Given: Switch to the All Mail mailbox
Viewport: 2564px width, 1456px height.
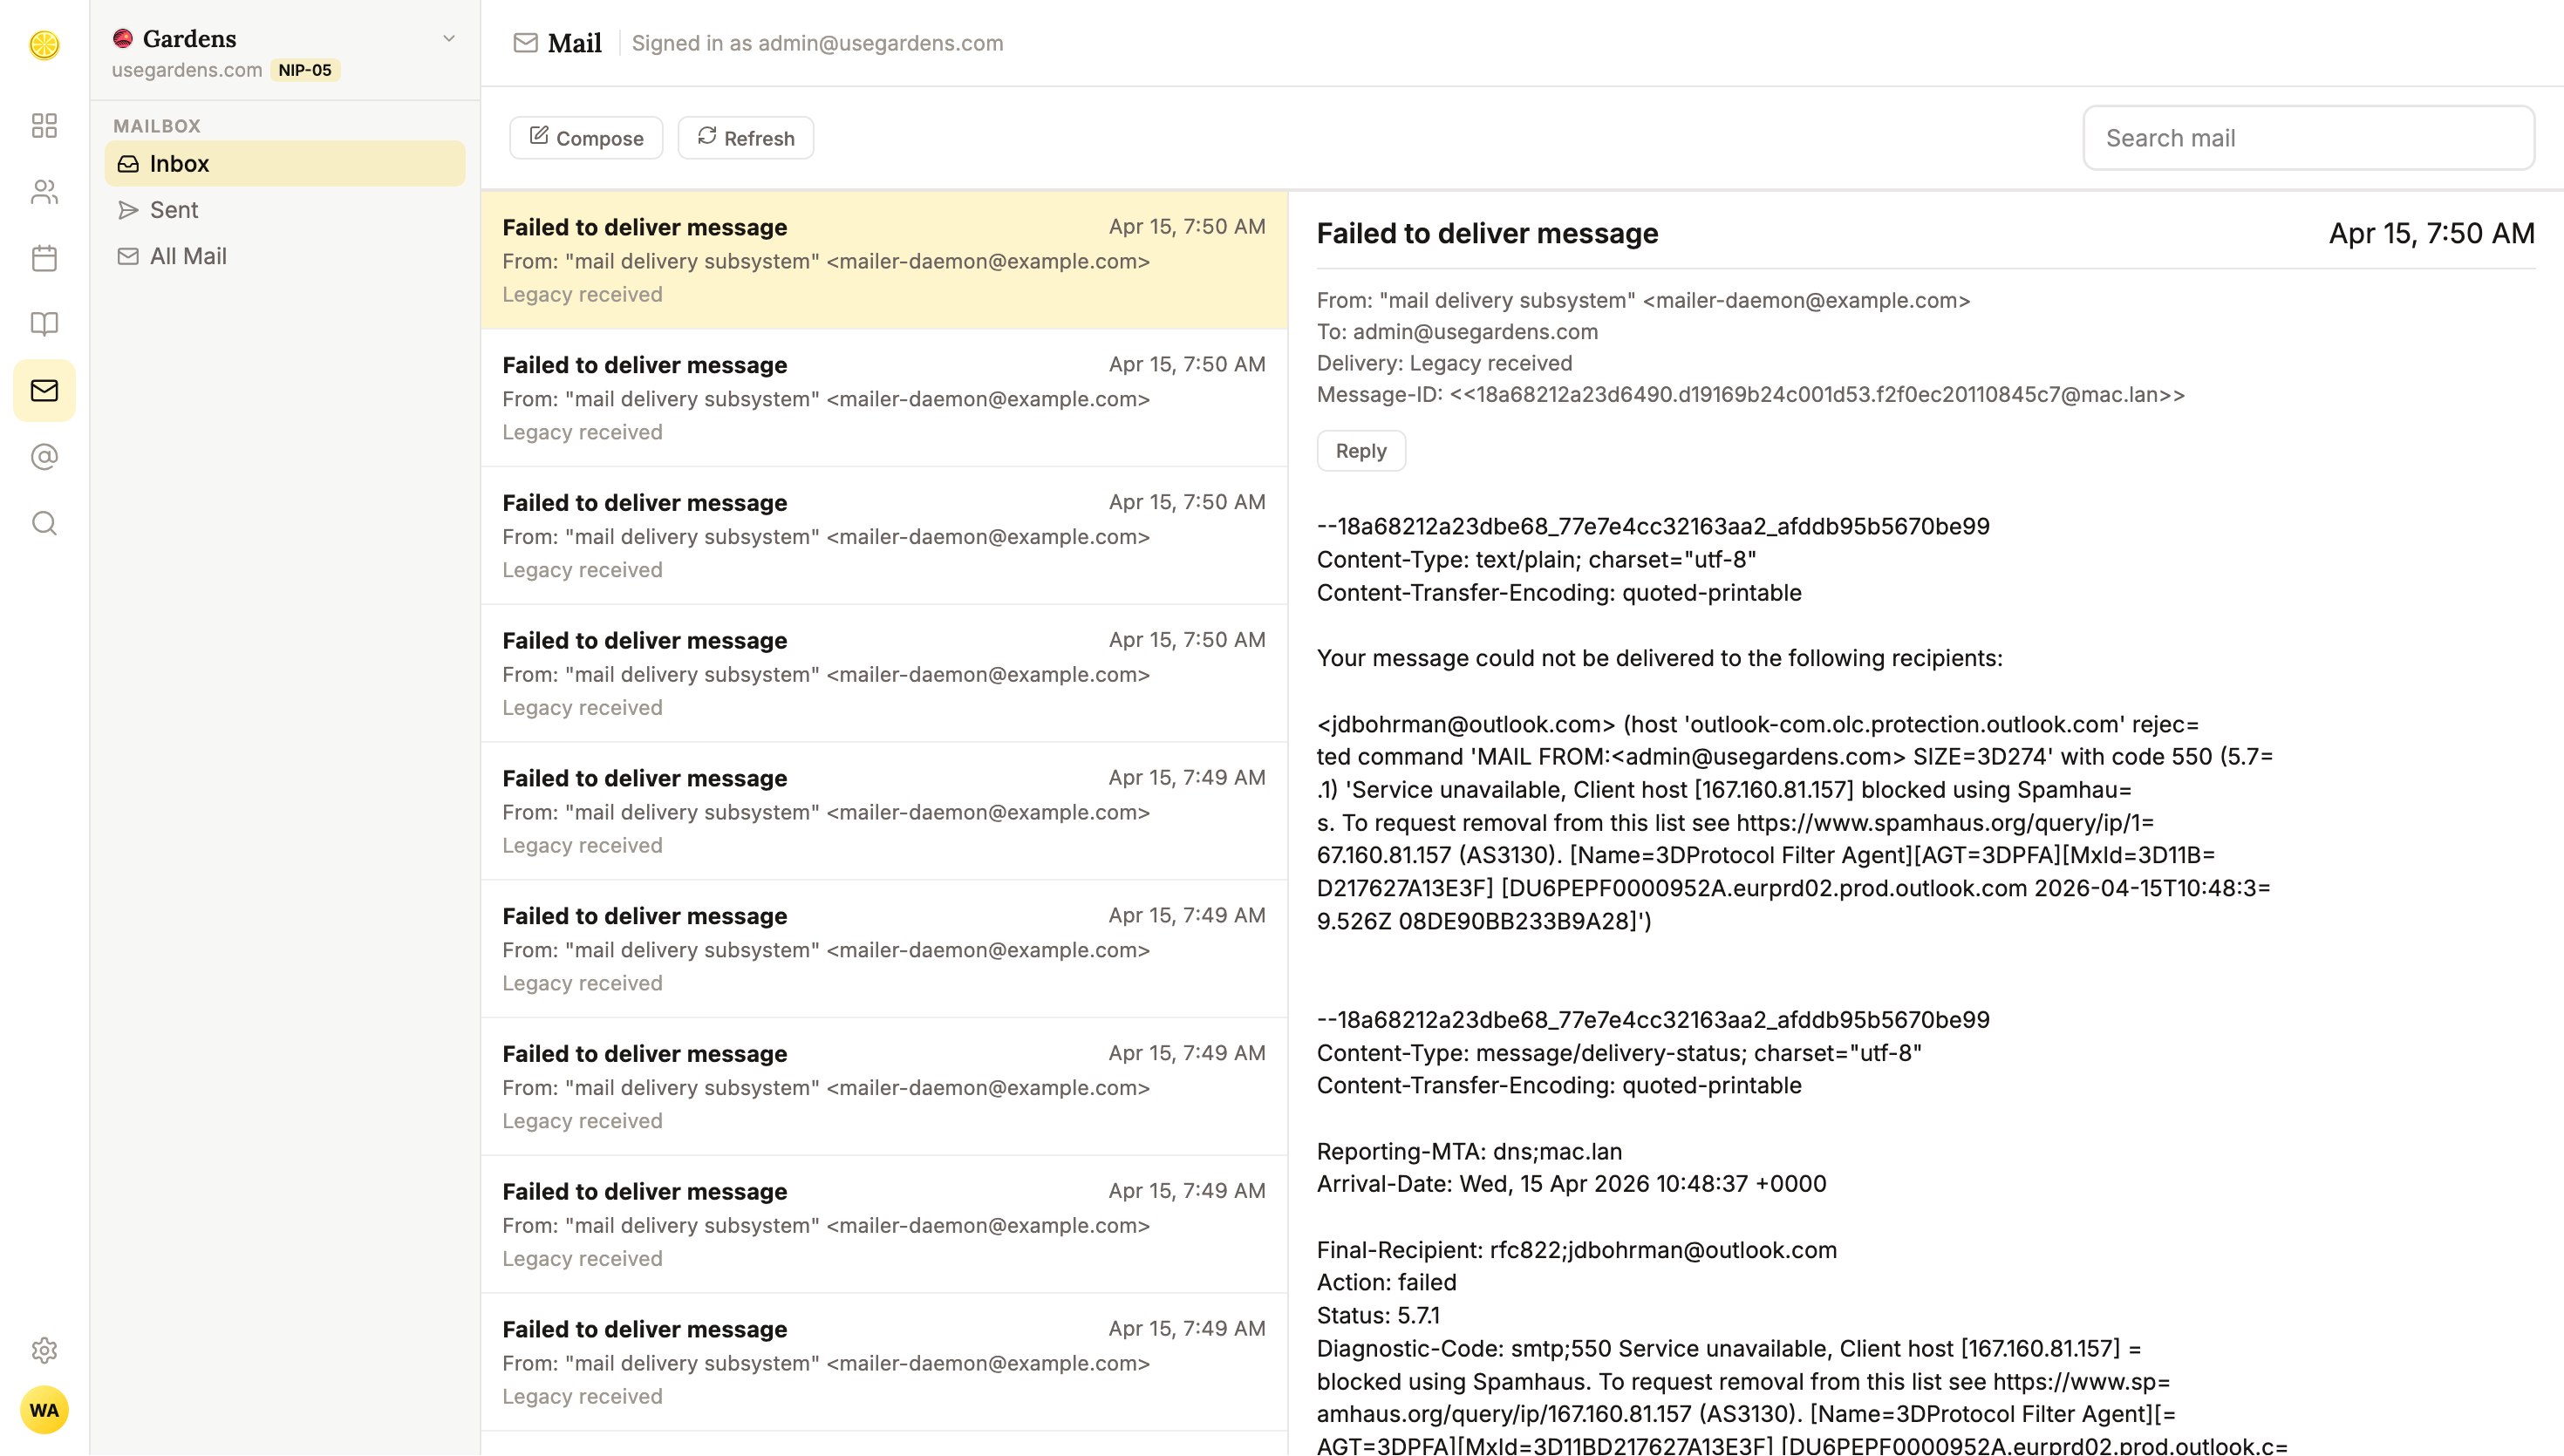Looking at the screenshot, I should pos(188,256).
